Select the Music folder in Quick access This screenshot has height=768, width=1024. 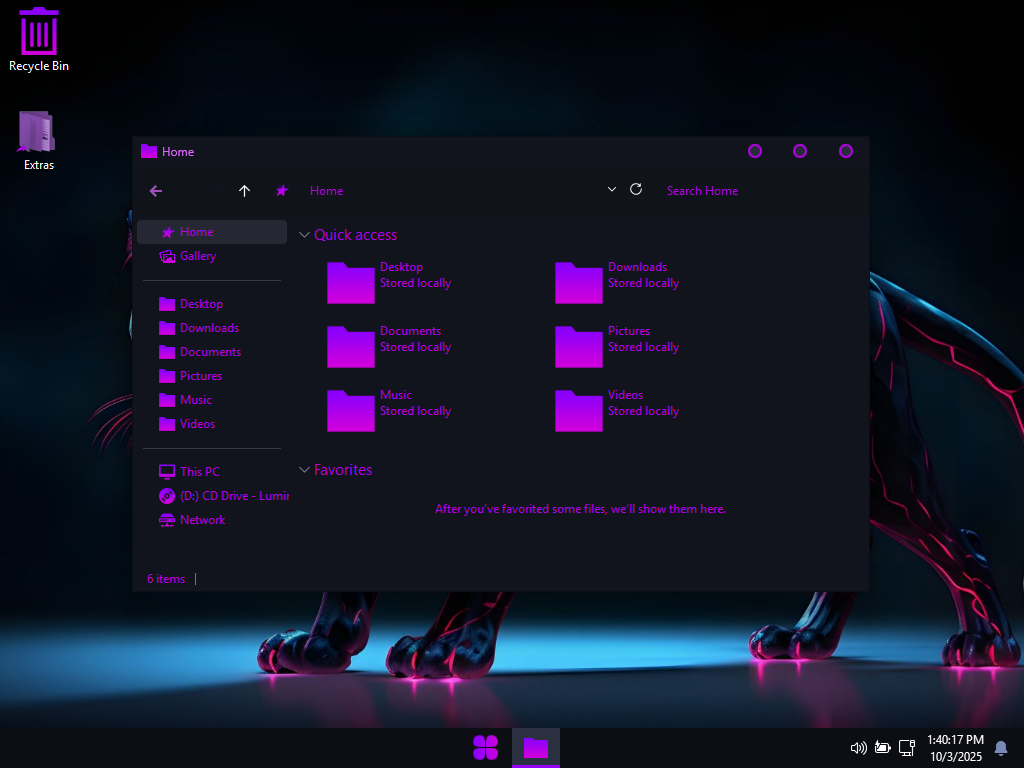pyautogui.click(x=389, y=410)
